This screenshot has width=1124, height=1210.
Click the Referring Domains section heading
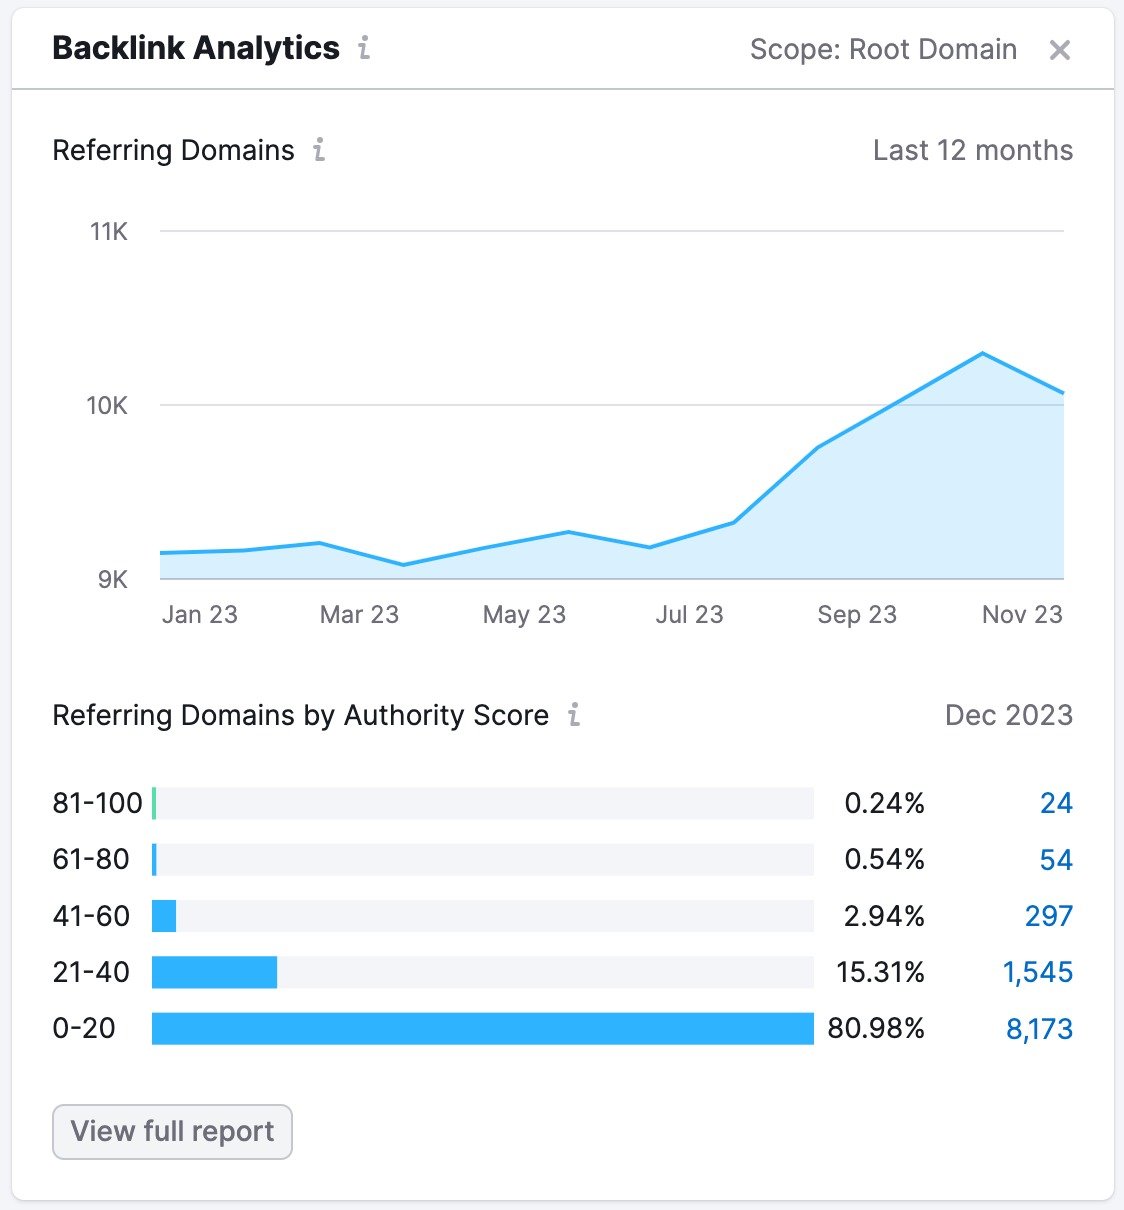tap(173, 150)
